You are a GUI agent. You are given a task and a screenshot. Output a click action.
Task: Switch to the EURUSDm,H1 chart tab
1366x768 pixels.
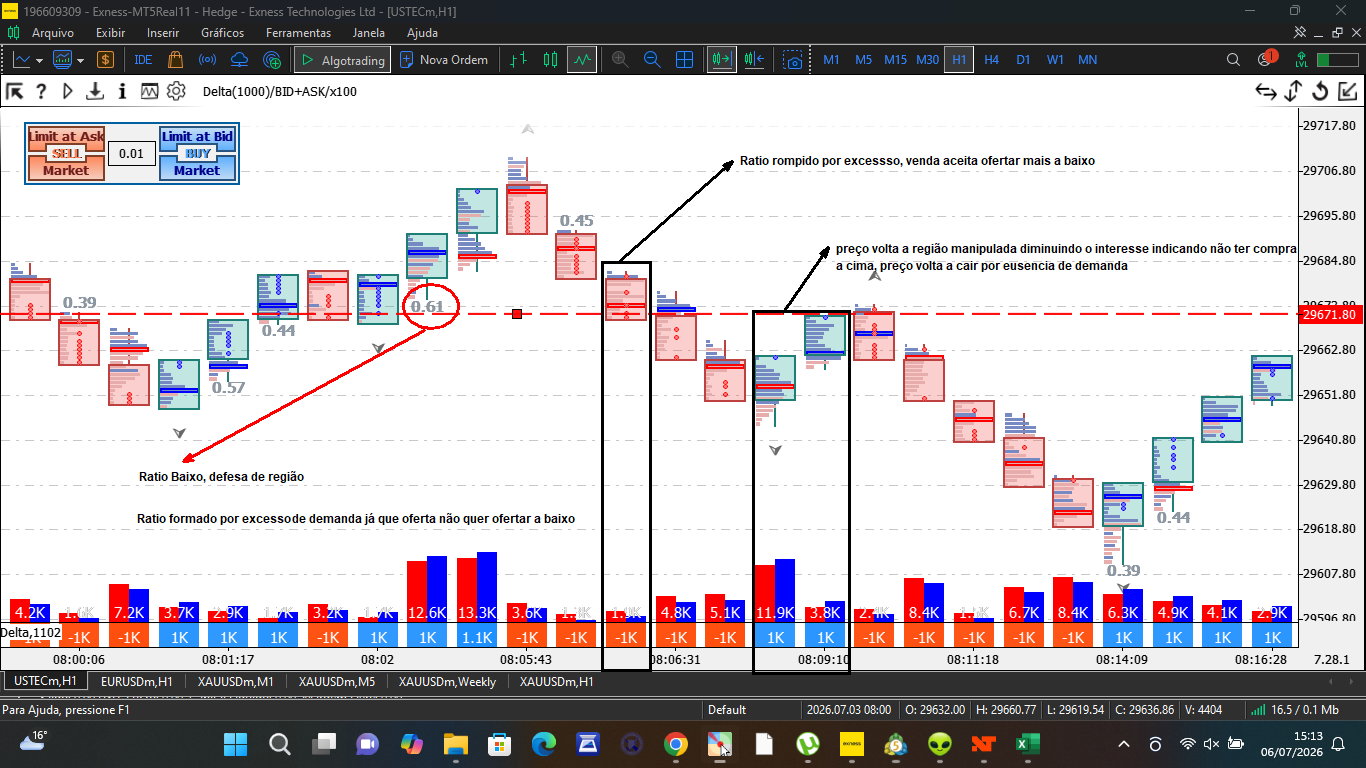137,681
